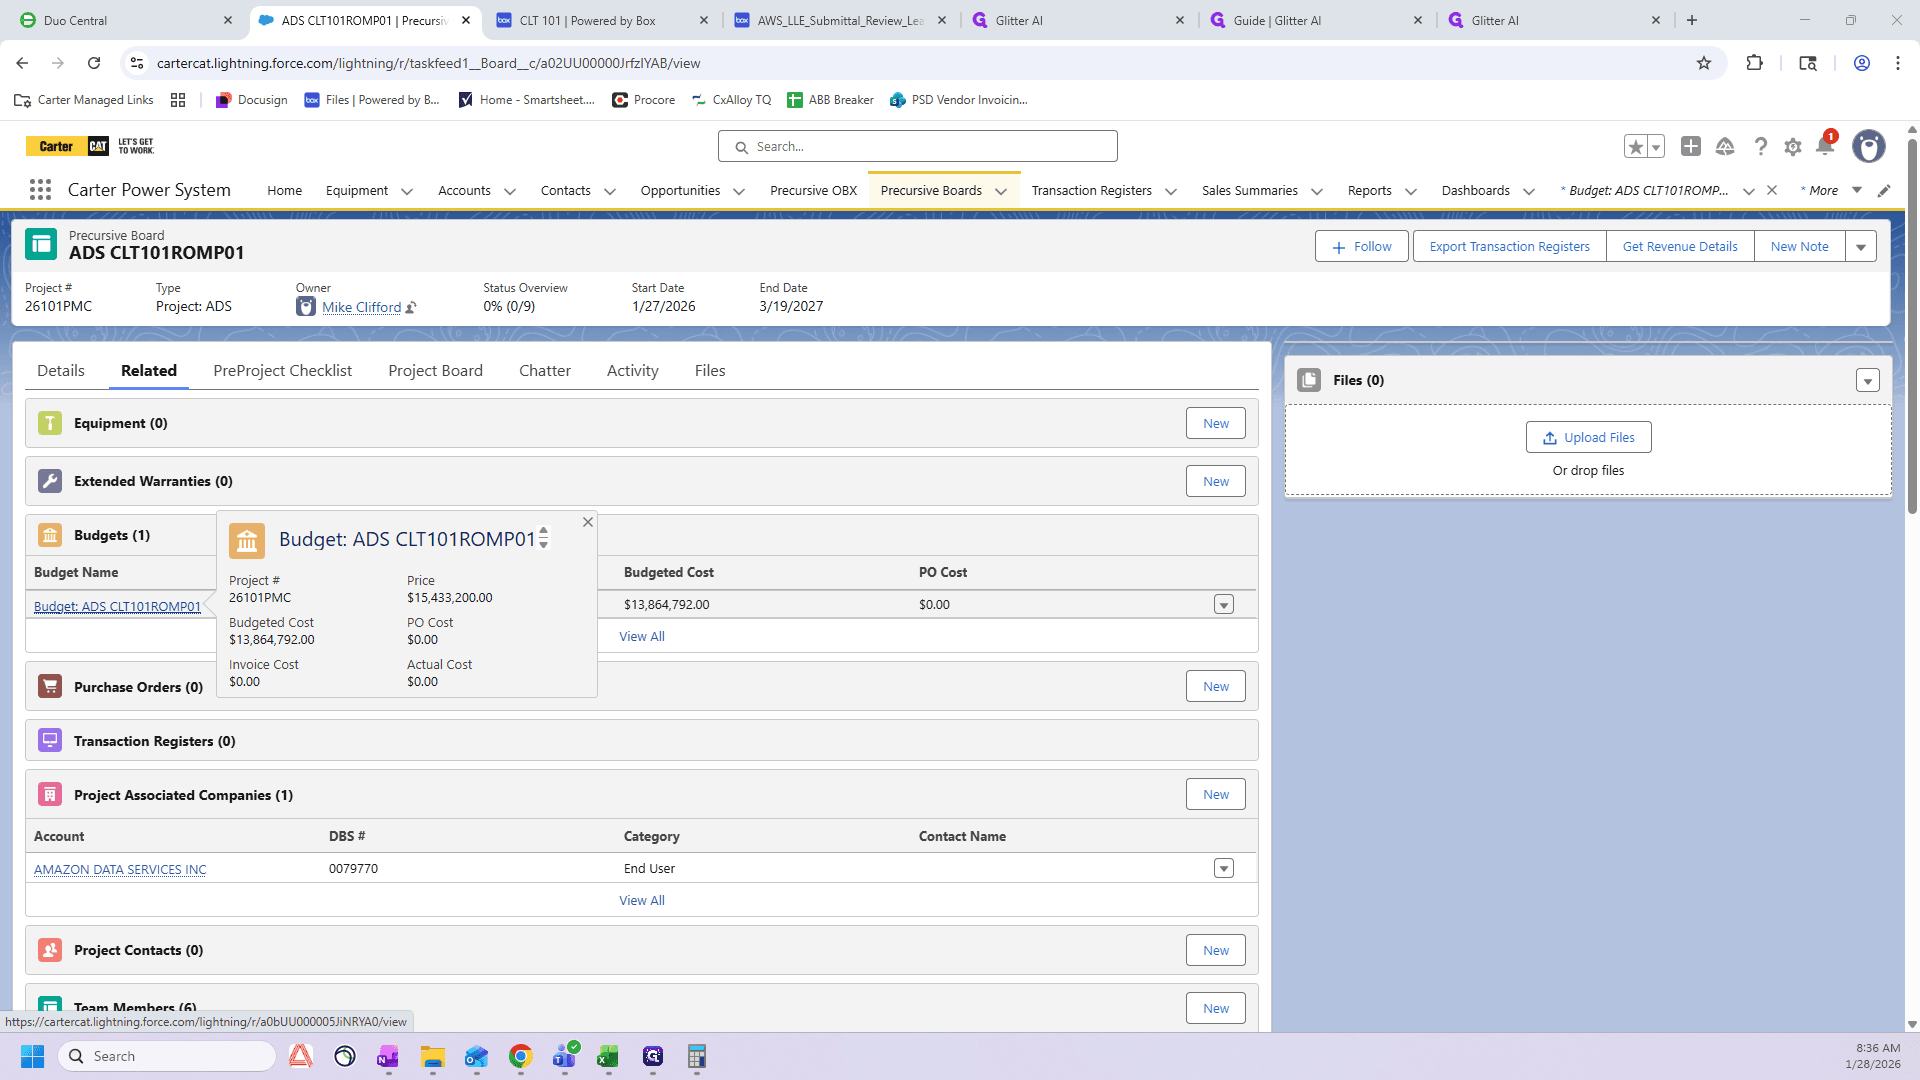The image size is (1920, 1080).
Task: Click the Purchase Orders cart icon
Action: point(50,686)
